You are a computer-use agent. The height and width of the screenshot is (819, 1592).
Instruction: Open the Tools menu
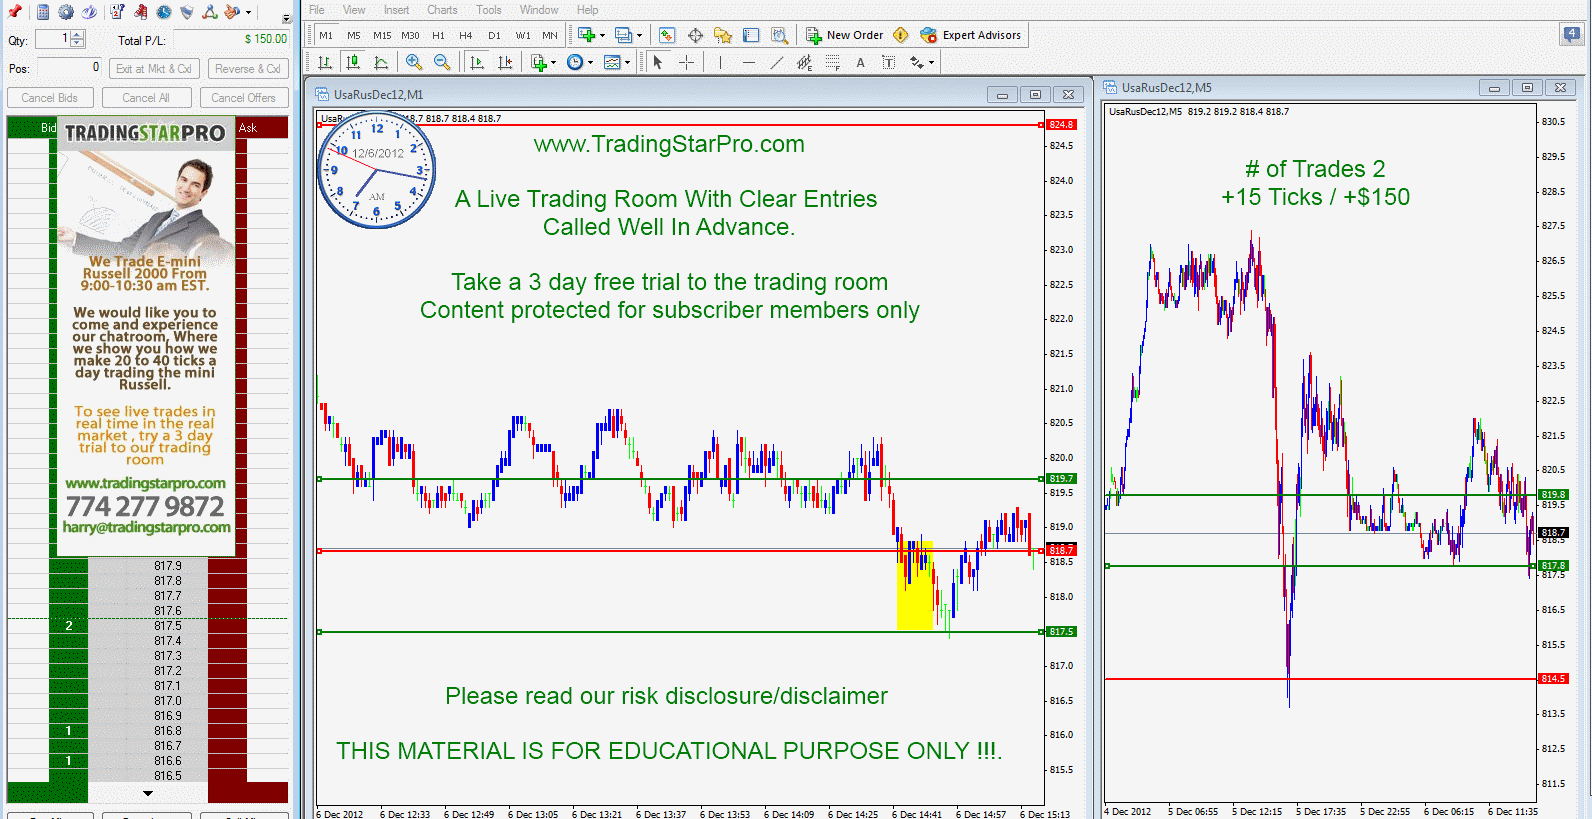point(489,10)
